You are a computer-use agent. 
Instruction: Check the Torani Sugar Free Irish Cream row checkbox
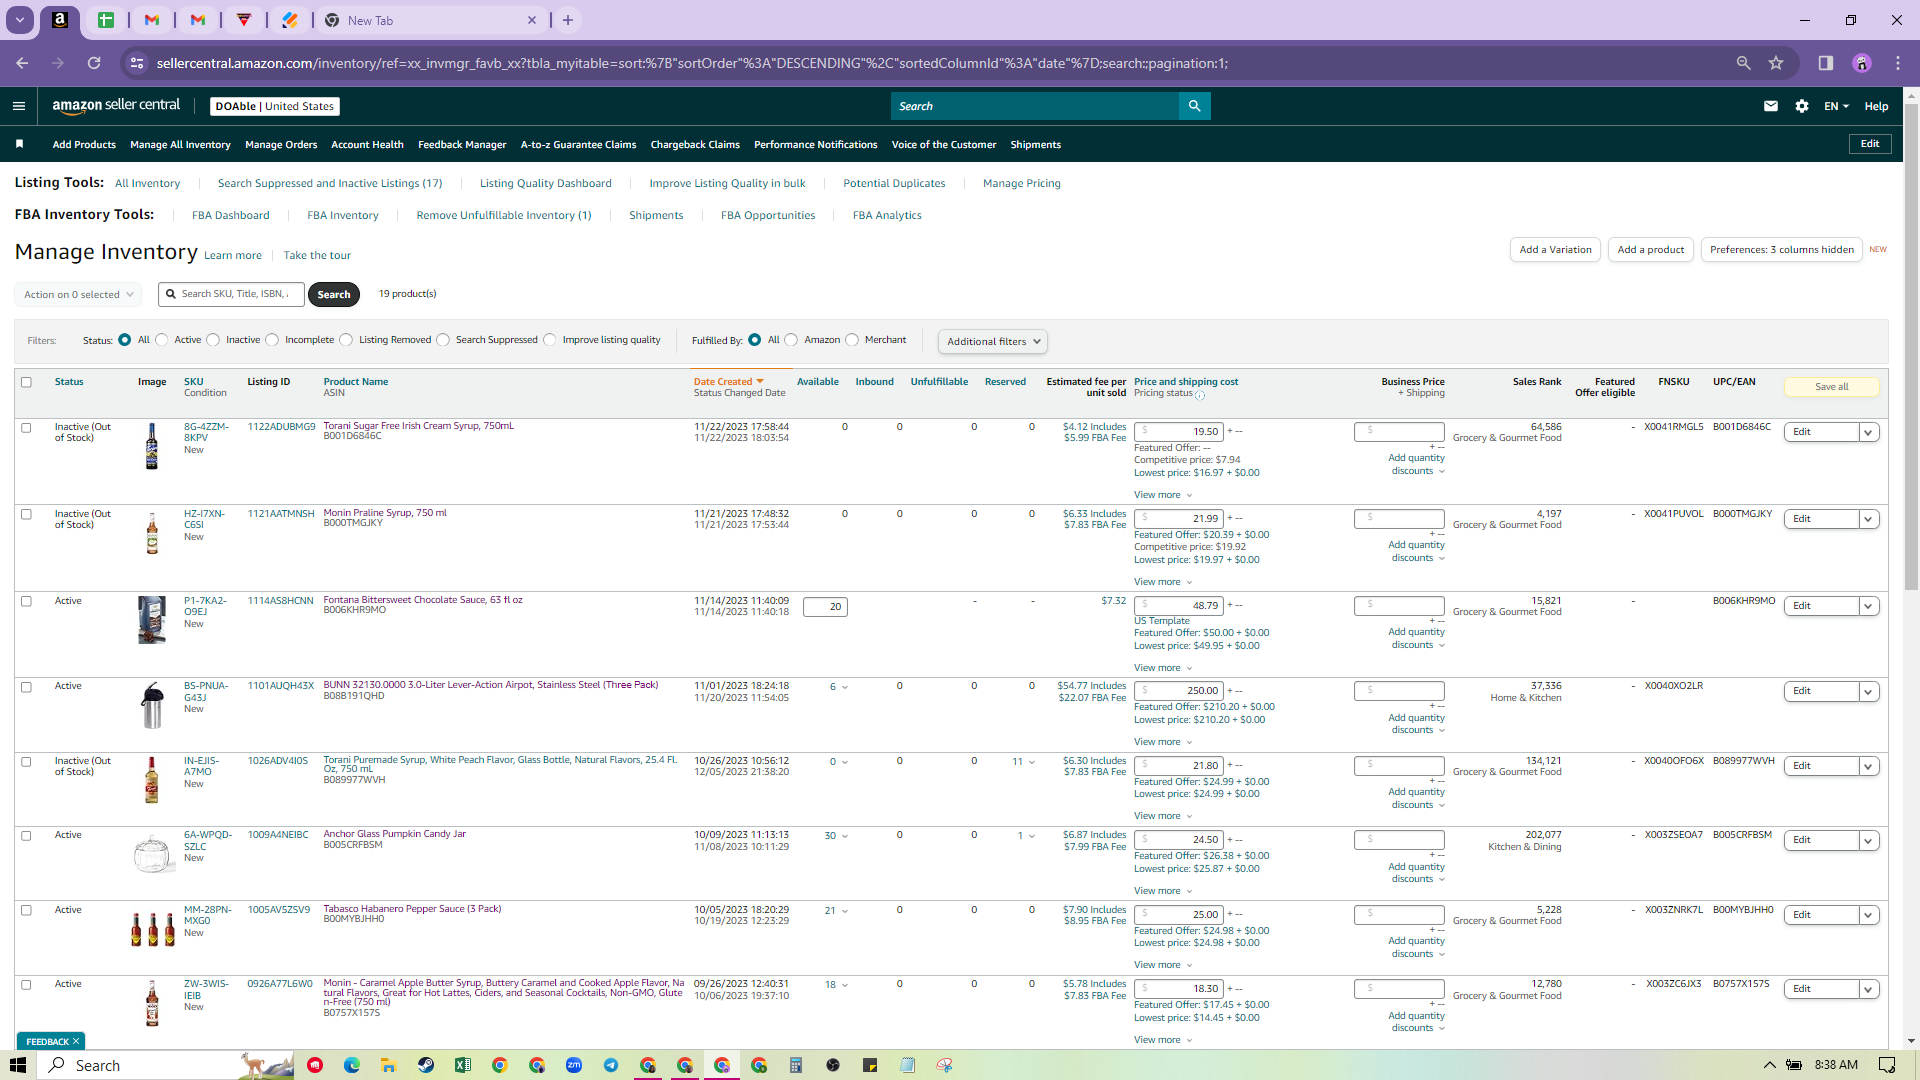pos(27,428)
